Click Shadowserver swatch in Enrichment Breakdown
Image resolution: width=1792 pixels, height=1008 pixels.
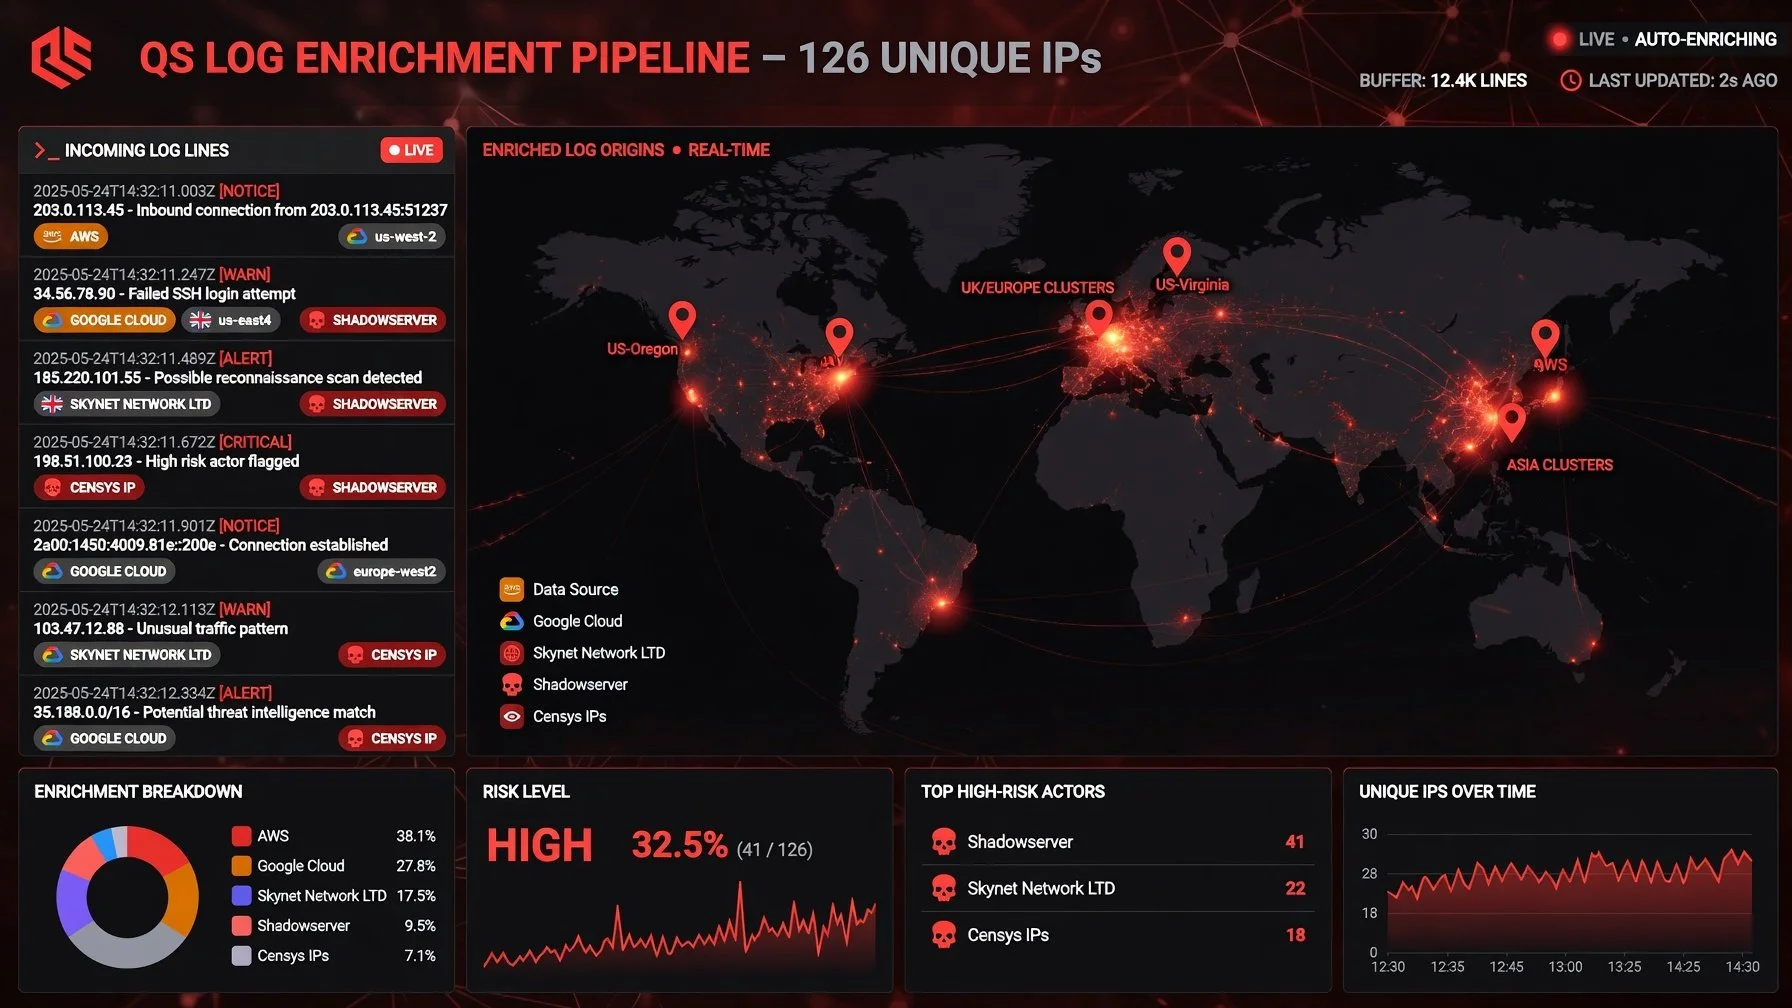(241, 926)
